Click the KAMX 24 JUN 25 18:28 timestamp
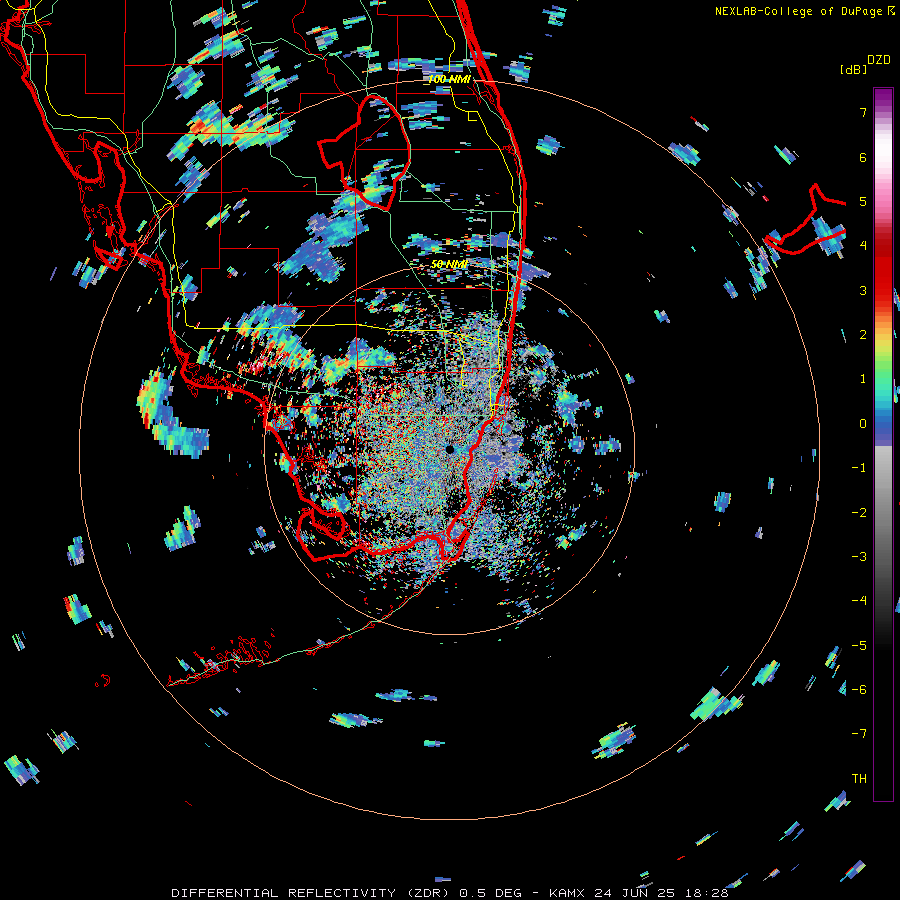The width and height of the screenshot is (900, 900). 639,893
